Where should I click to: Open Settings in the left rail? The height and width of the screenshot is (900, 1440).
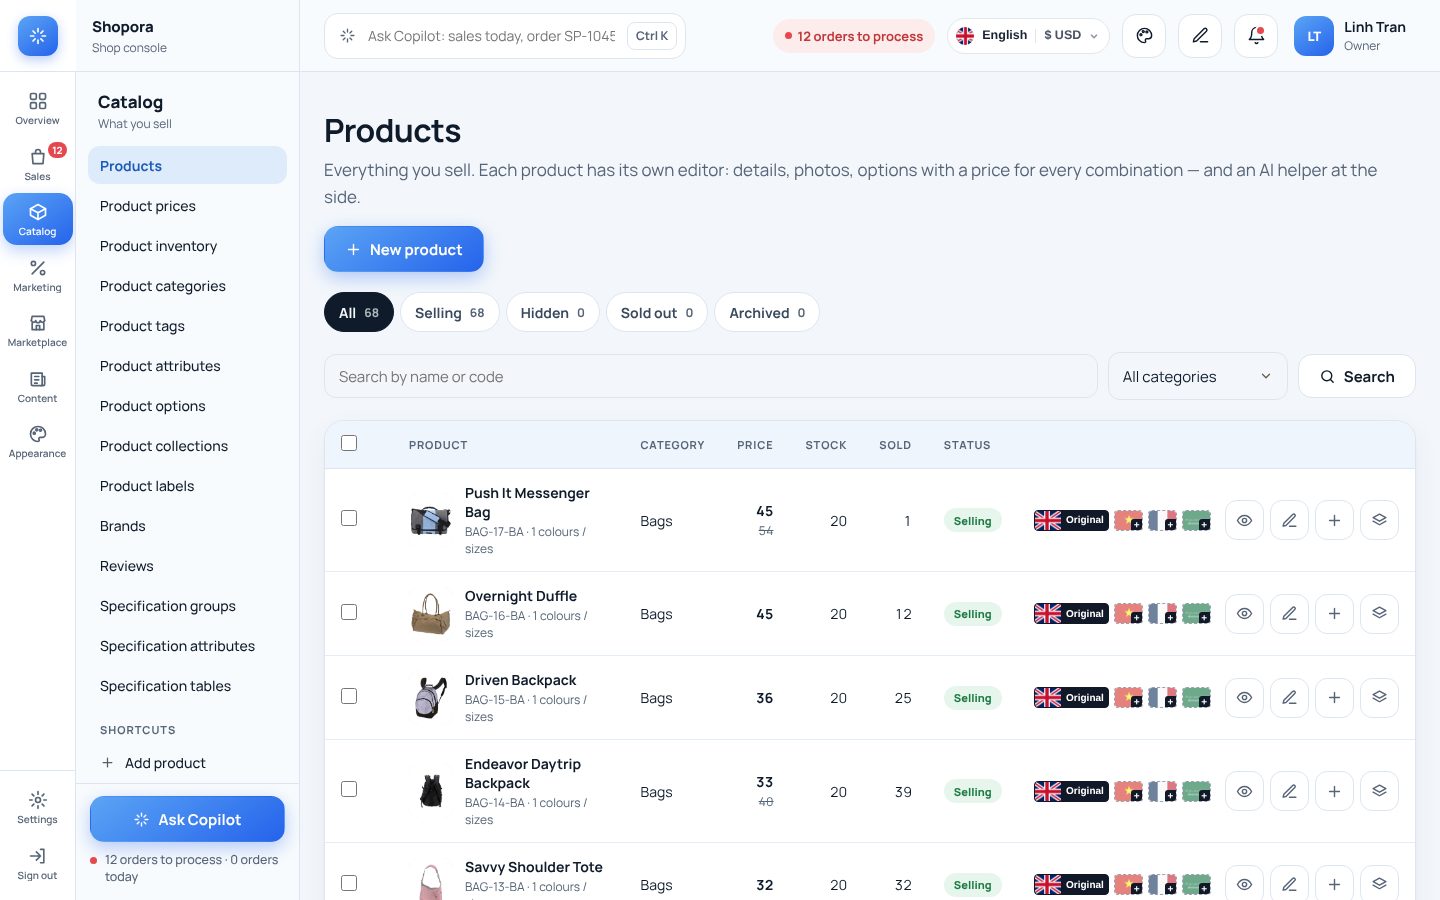tap(37, 807)
